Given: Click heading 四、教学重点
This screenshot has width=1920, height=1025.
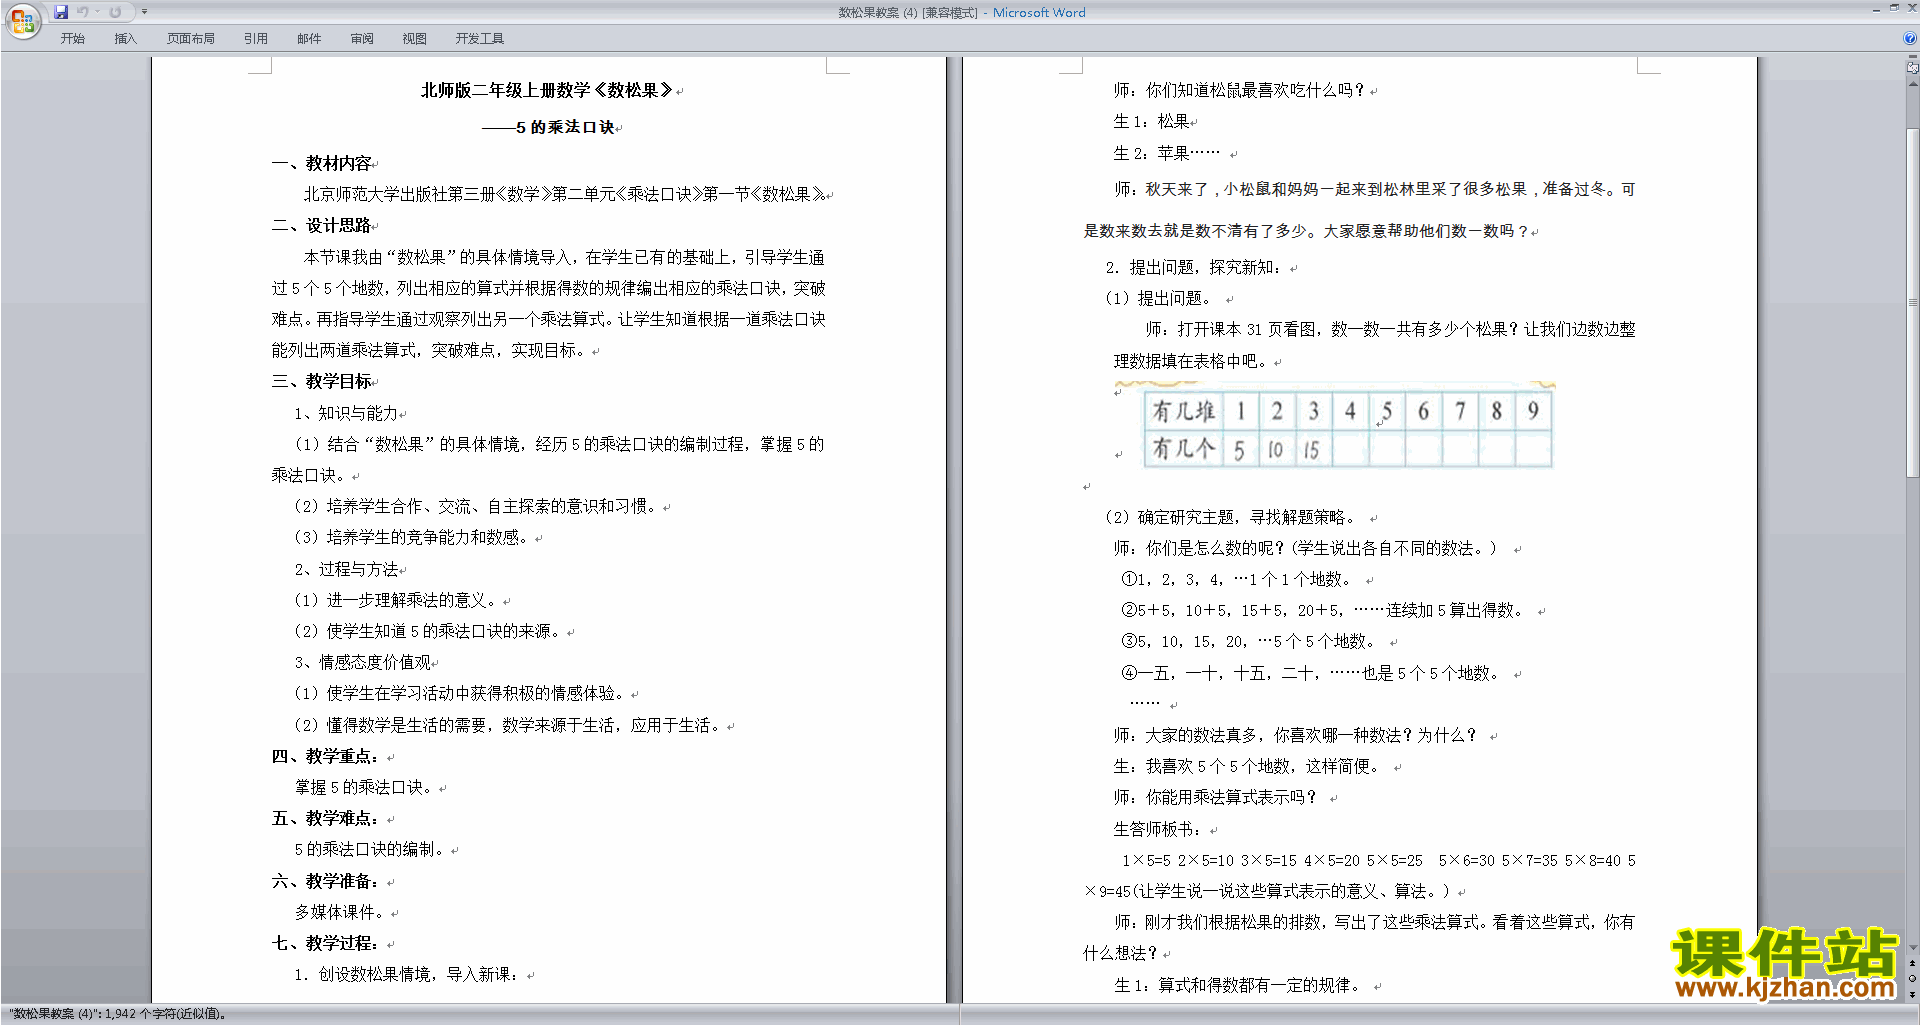Looking at the screenshot, I should coord(325,756).
